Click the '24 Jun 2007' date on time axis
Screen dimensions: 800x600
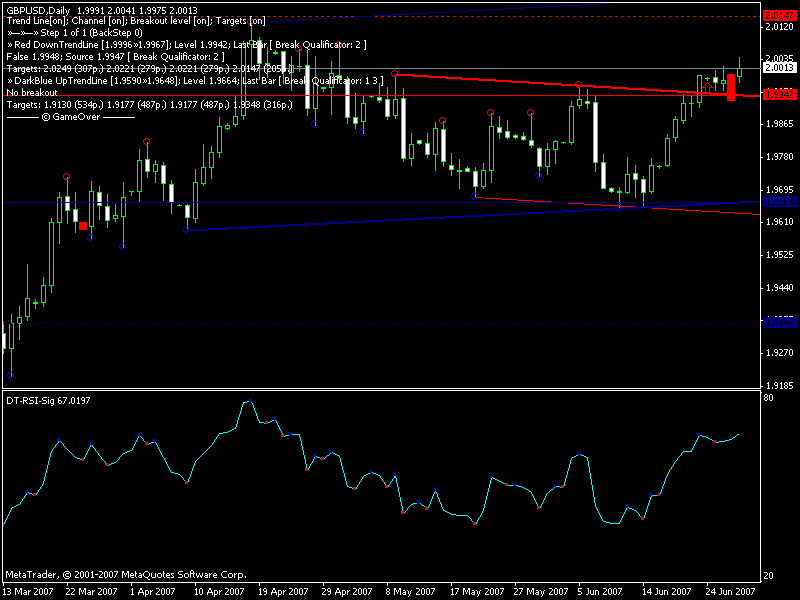click(x=730, y=591)
